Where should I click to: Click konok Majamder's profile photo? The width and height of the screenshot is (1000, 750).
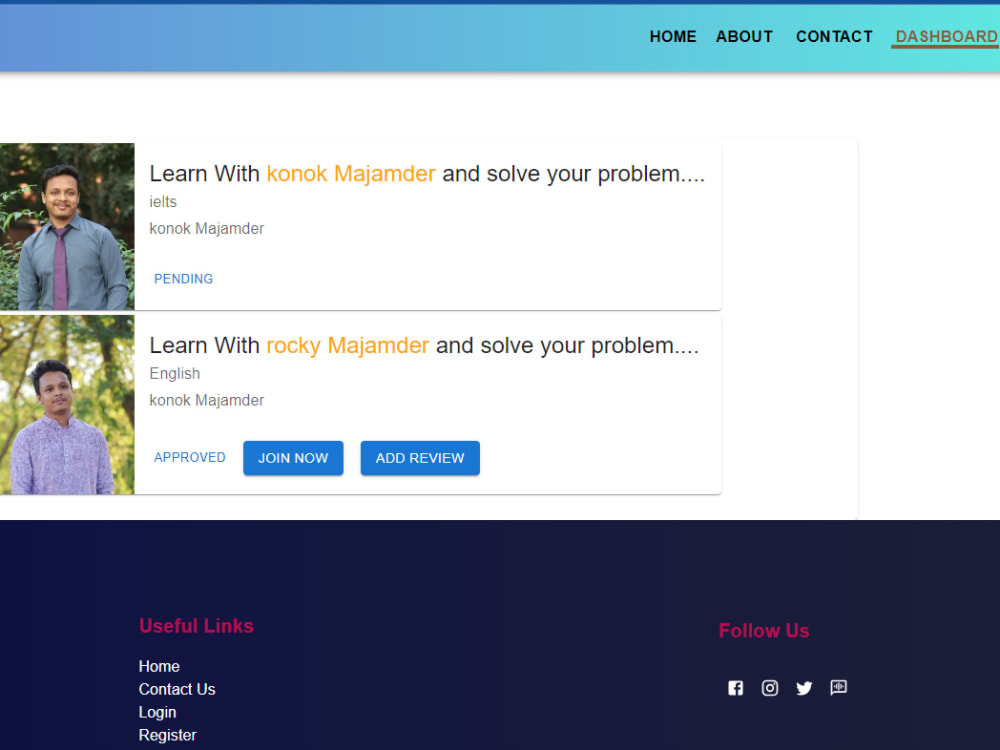[66, 226]
